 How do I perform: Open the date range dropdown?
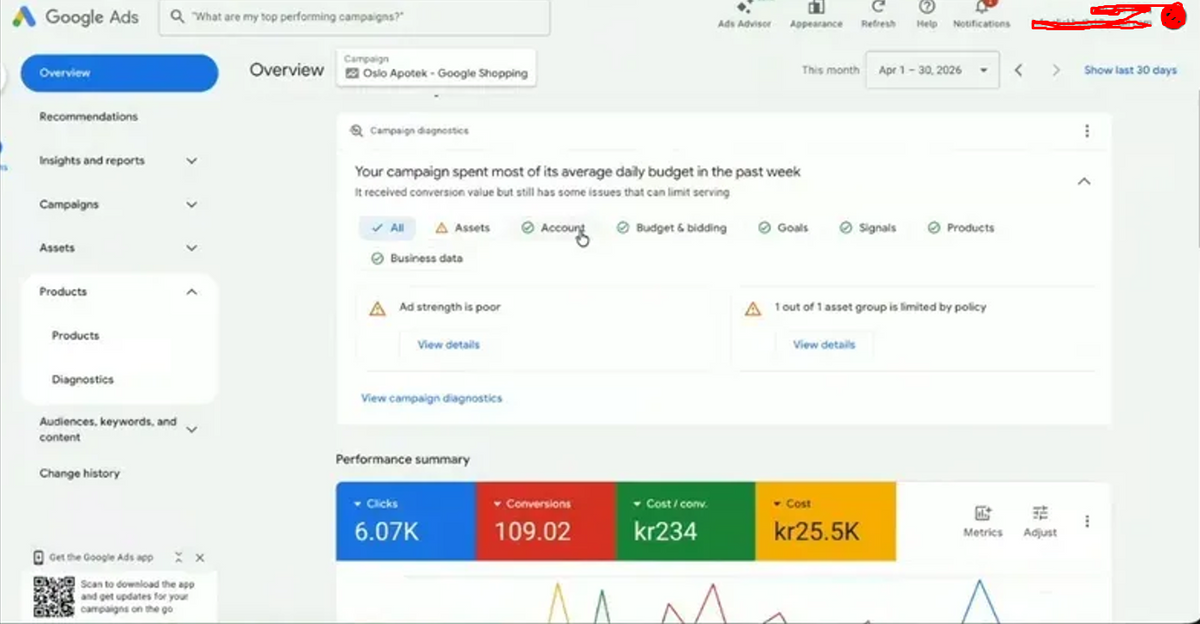tap(933, 70)
